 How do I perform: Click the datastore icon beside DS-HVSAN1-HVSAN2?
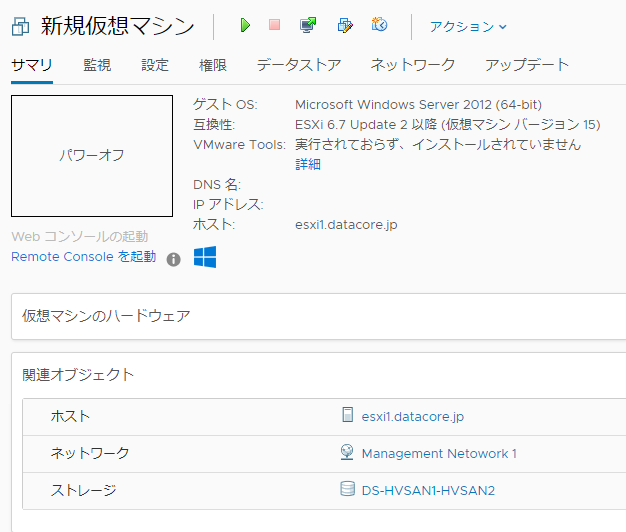(x=347, y=488)
